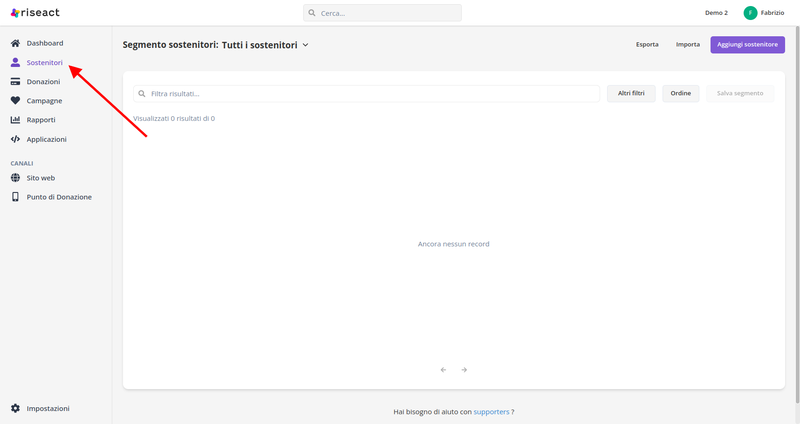The width and height of the screenshot is (800, 424).
Task: Click the top Cerca search bar
Action: (x=382, y=13)
